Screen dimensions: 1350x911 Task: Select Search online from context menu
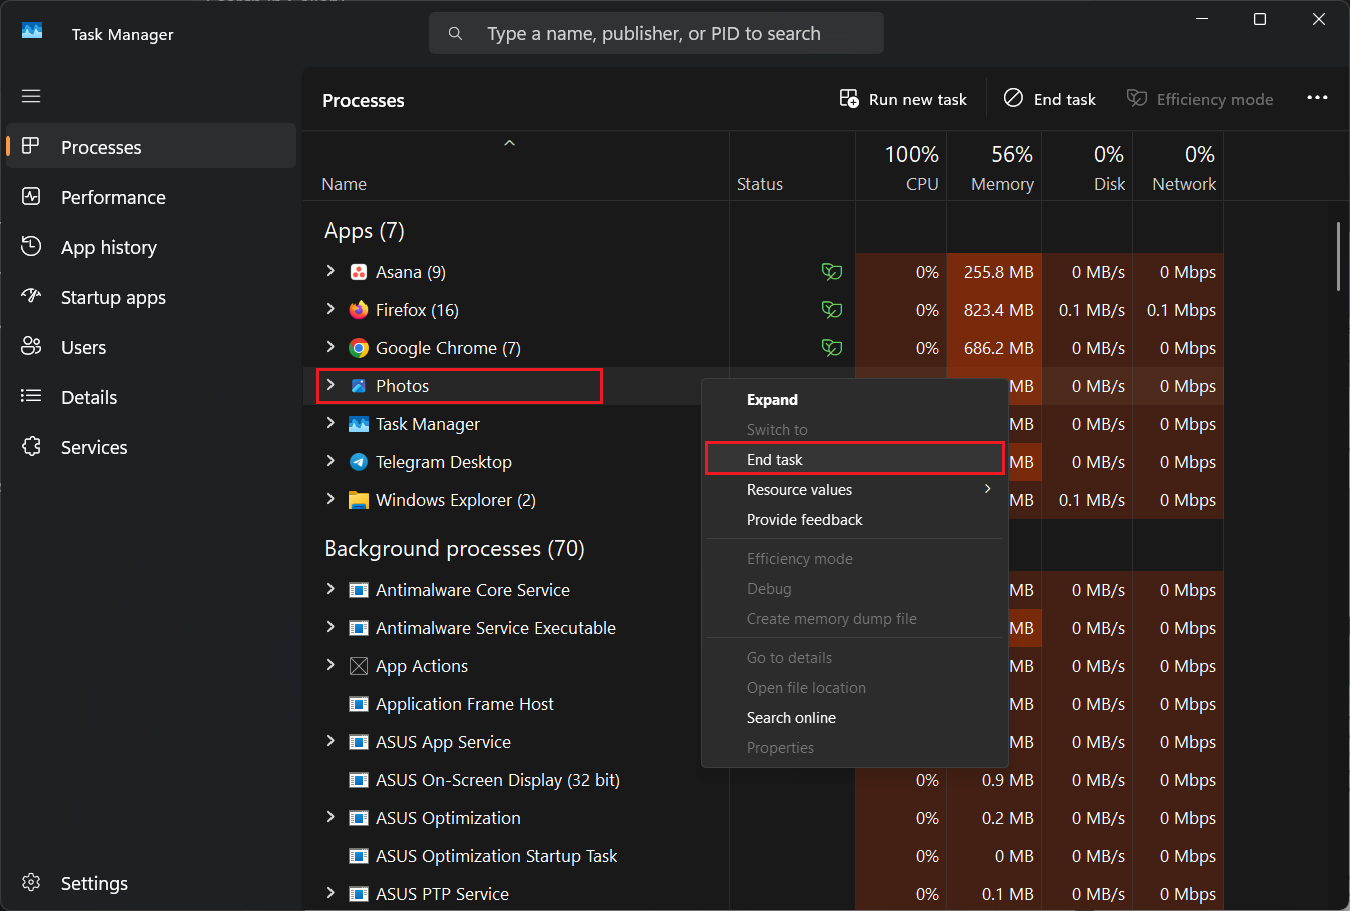tap(791, 718)
